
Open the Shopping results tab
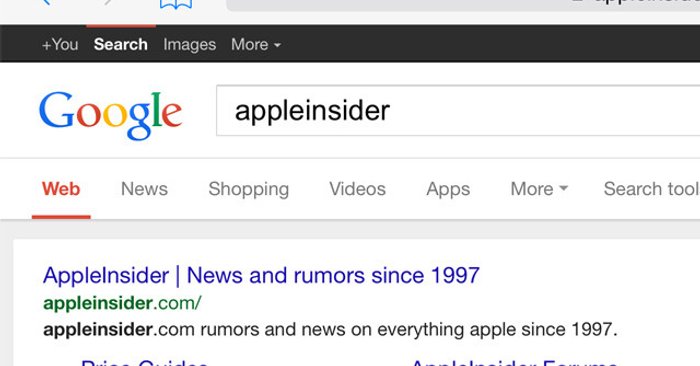pos(249,189)
